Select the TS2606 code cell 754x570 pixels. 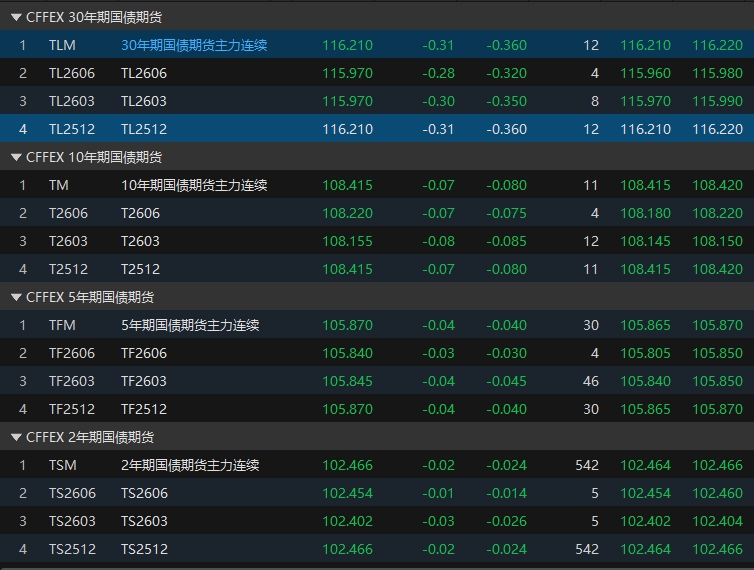point(72,493)
